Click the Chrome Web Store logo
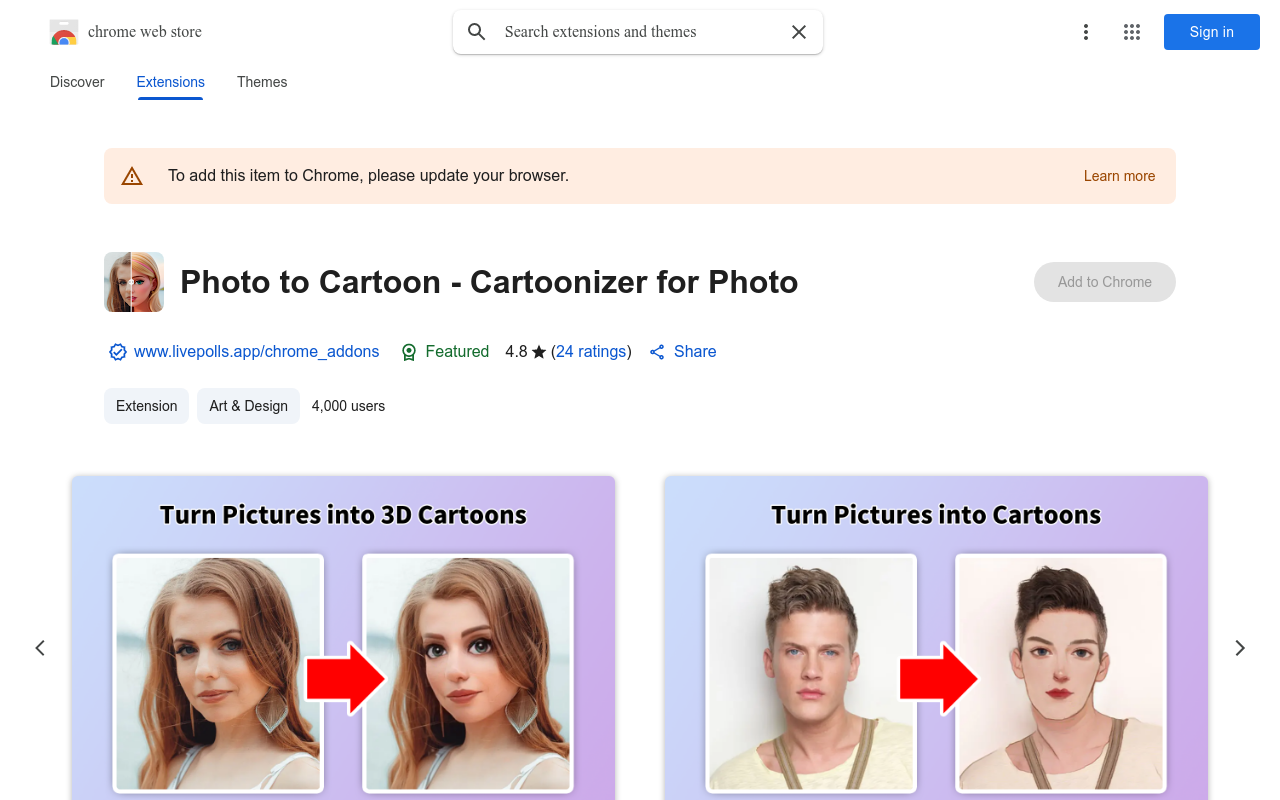The image size is (1280, 800). [x=64, y=32]
